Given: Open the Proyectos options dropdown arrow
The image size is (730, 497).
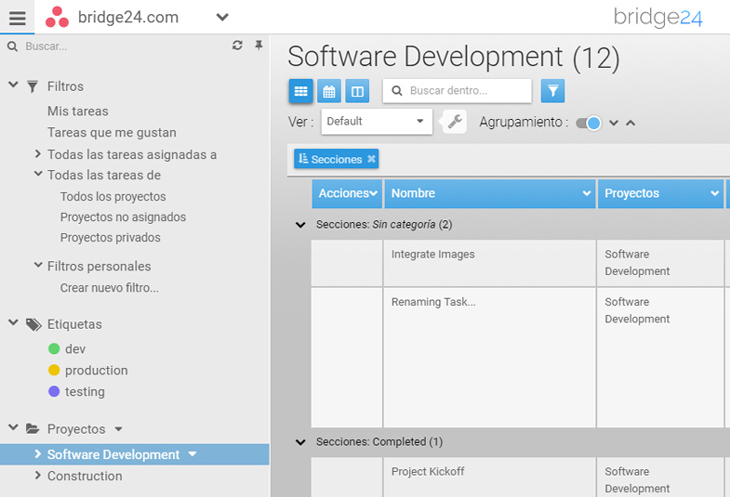Looking at the screenshot, I should [x=118, y=429].
